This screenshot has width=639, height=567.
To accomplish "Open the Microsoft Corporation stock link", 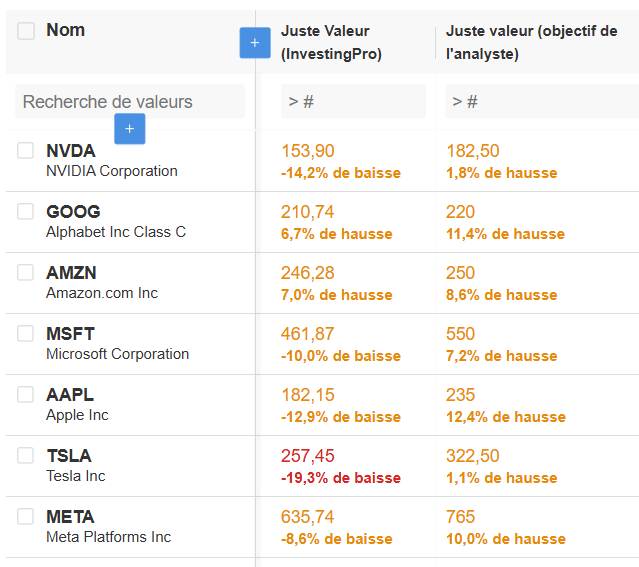I will pyautogui.click(x=117, y=354).
